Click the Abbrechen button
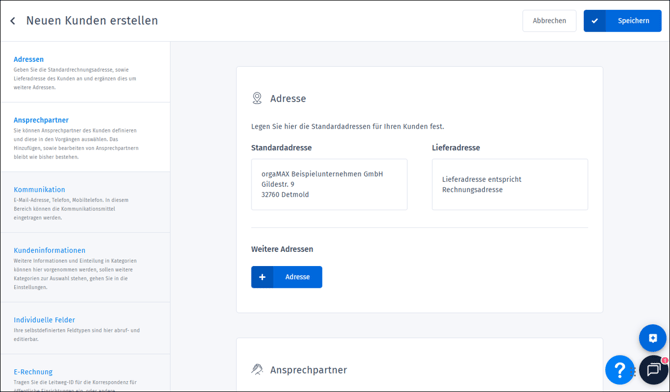Image resolution: width=670 pixels, height=392 pixels. 549,21
